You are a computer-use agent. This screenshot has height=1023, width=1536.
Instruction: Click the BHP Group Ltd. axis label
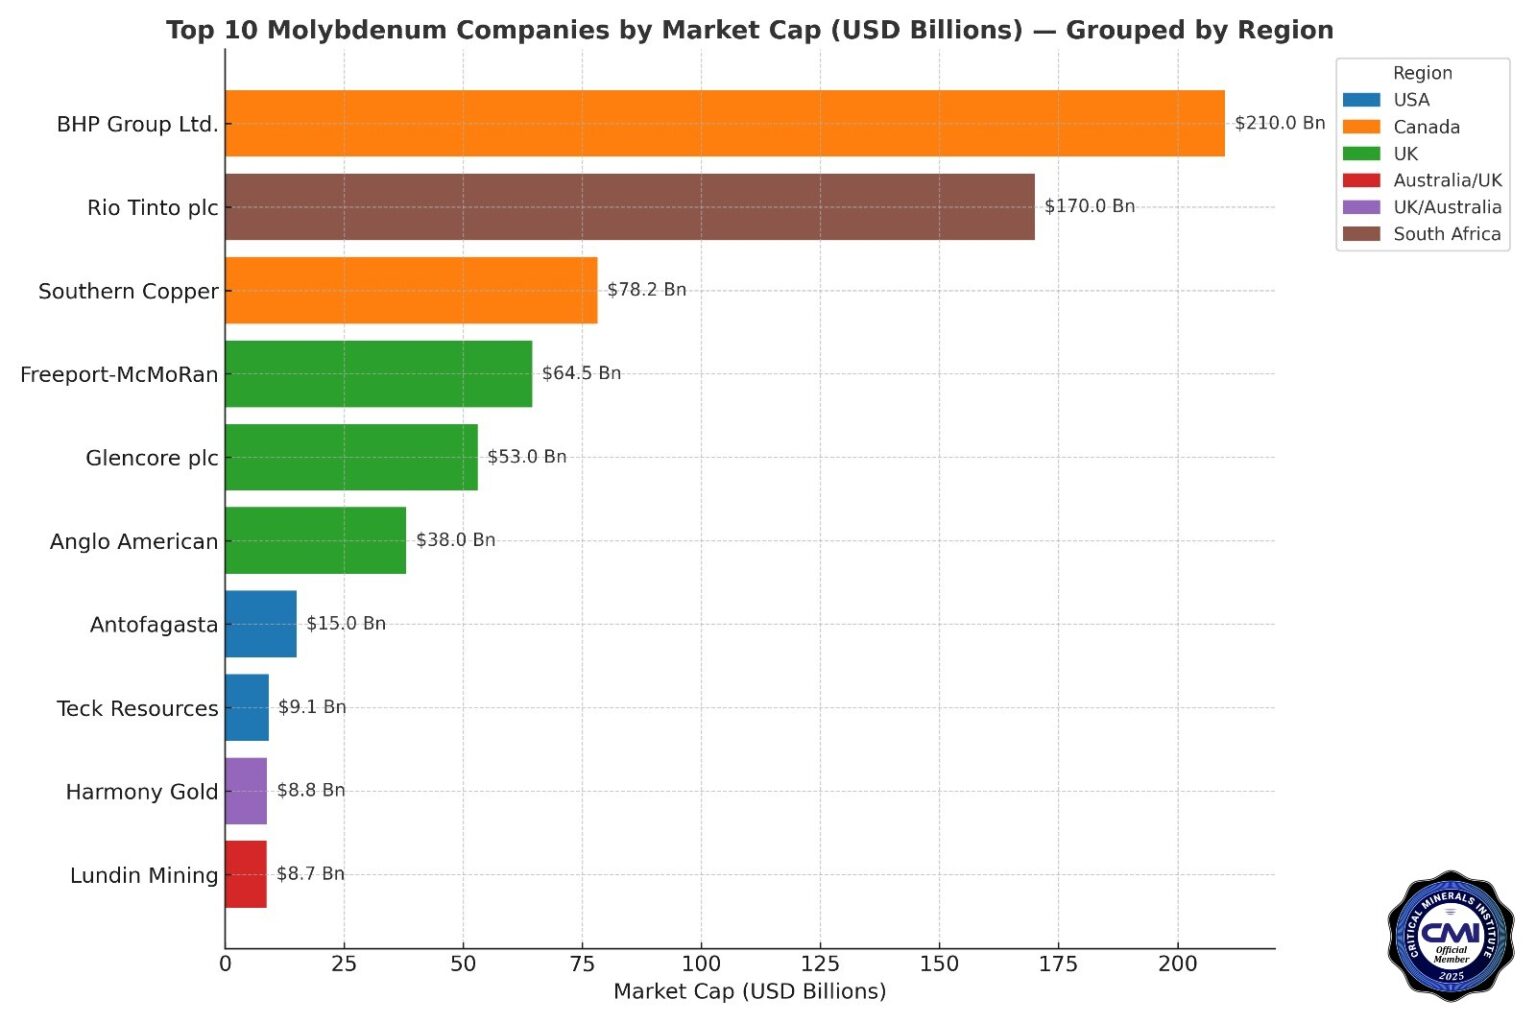pyautogui.click(x=137, y=124)
